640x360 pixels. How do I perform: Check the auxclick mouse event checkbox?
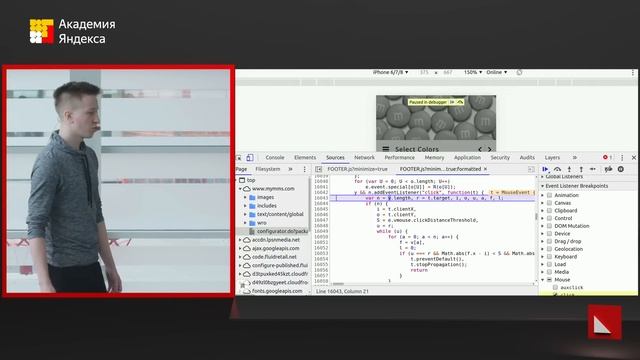[x=555, y=287]
